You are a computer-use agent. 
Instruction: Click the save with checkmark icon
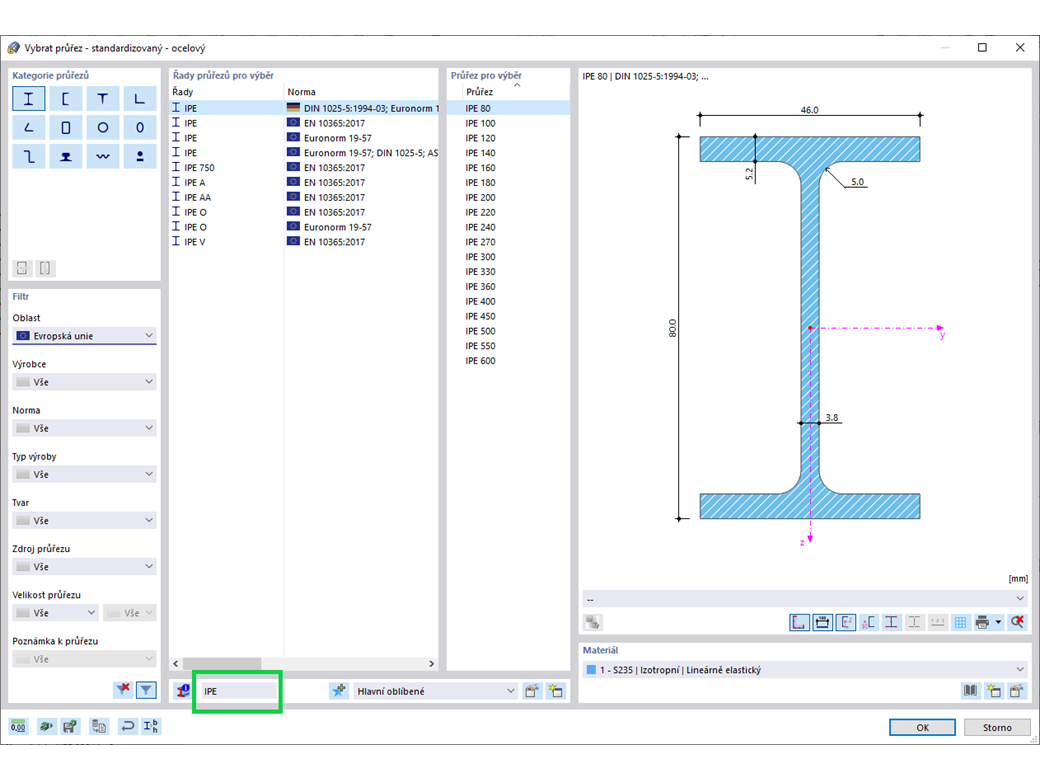(x=70, y=726)
